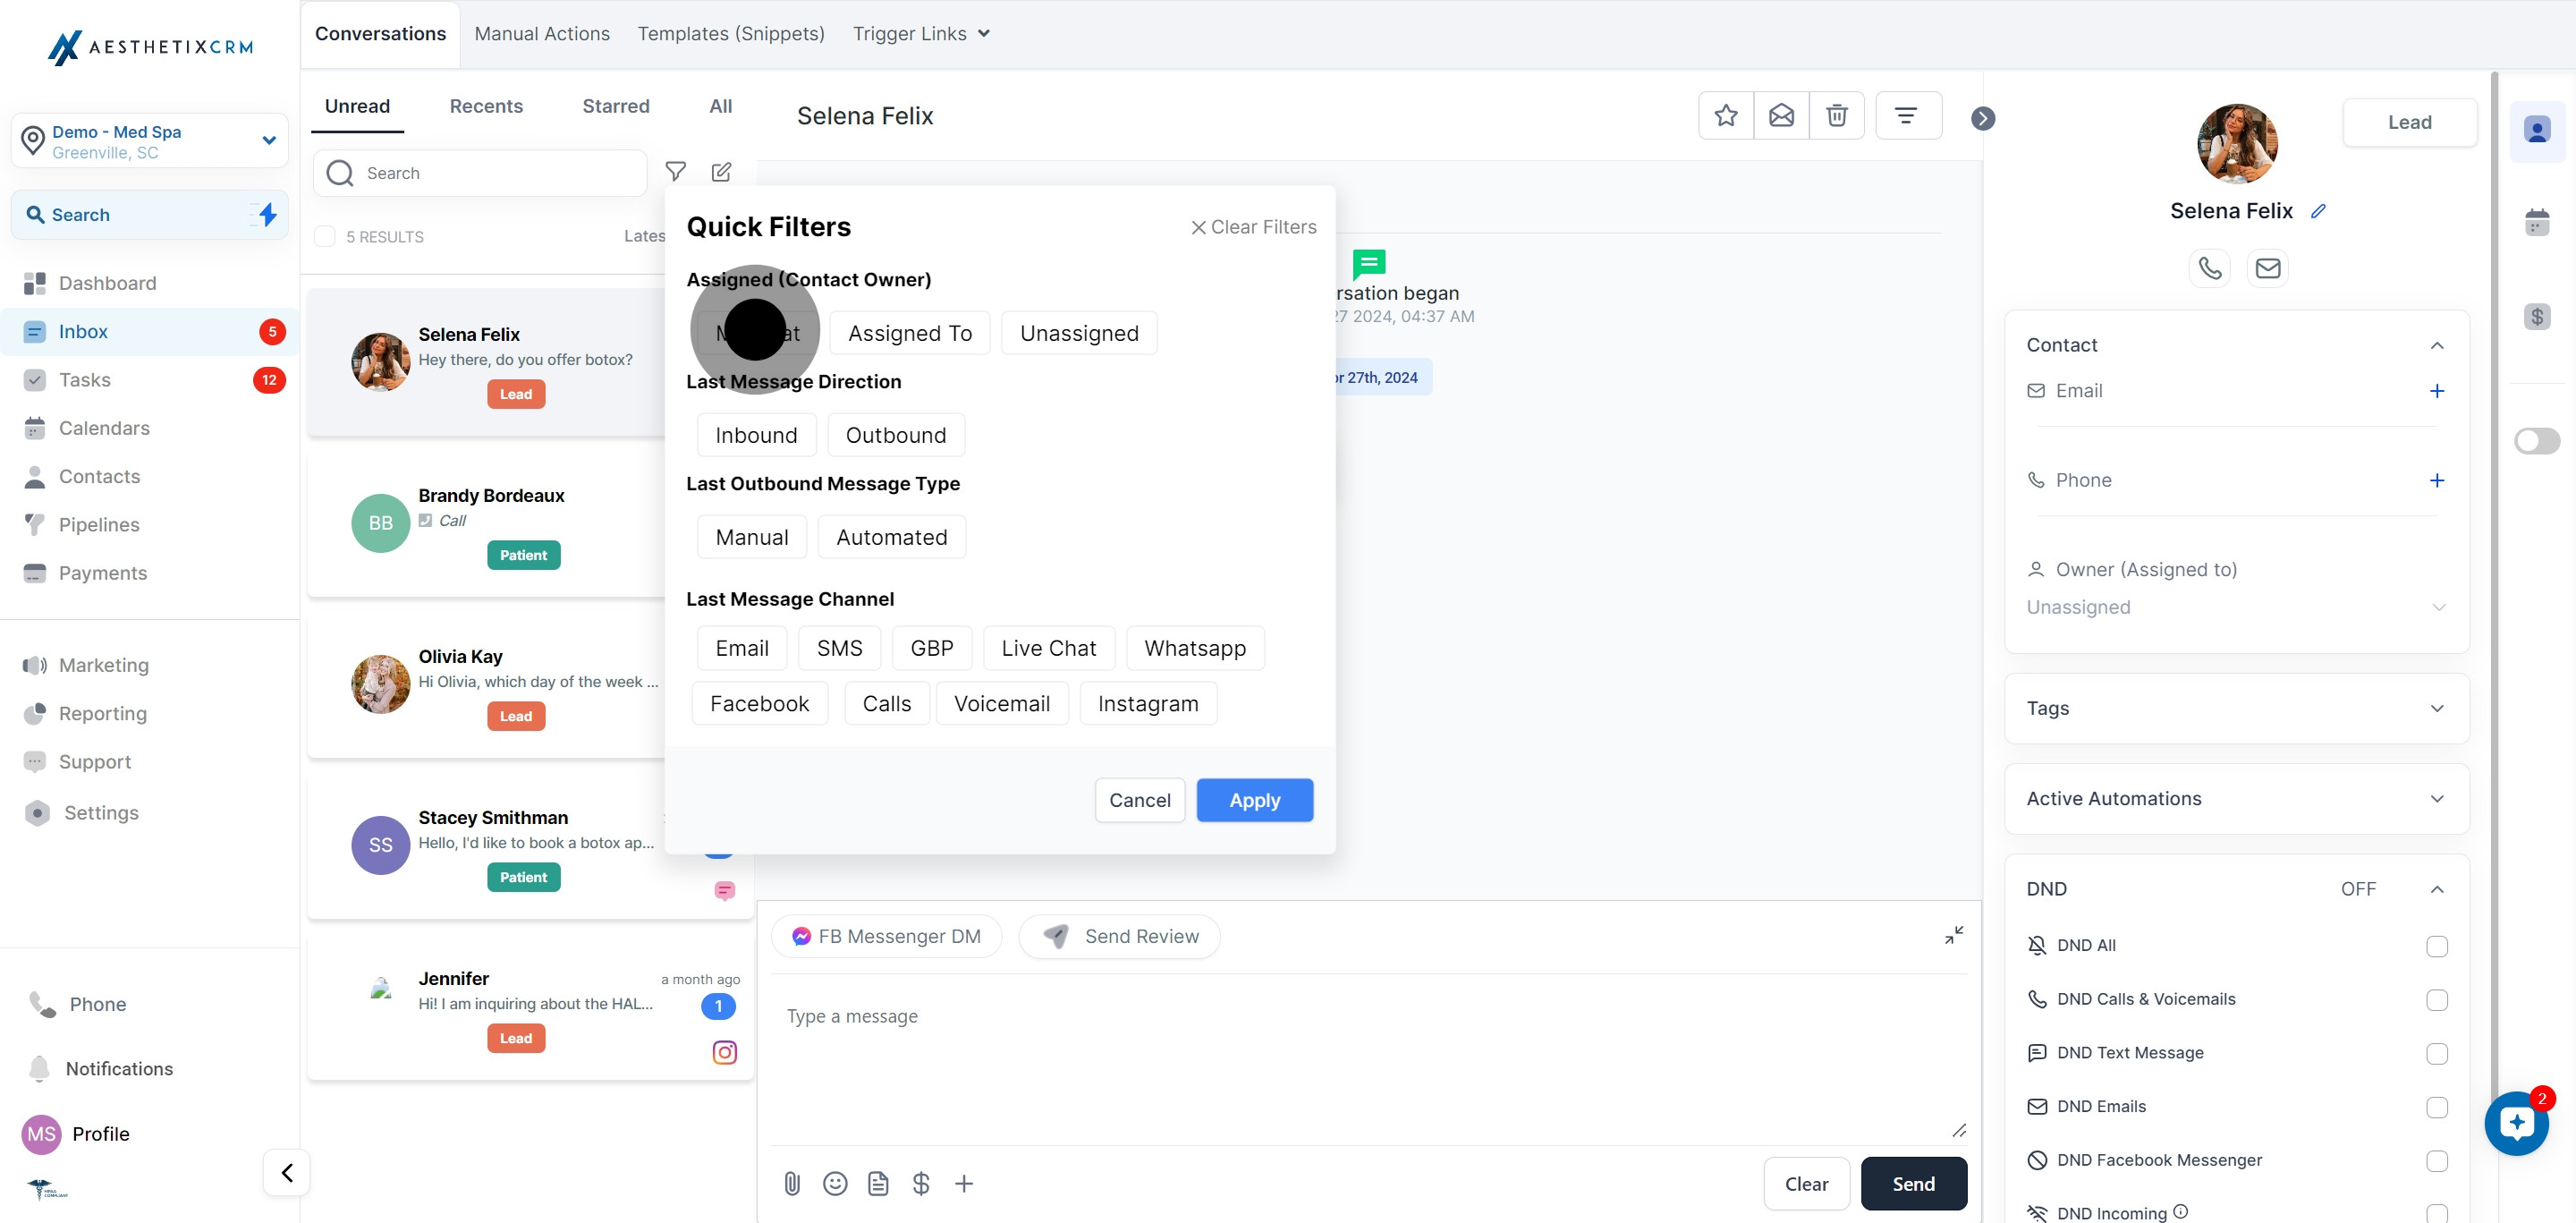Click the Clear Filters link
Image resolution: width=2576 pixels, height=1223 pixels.
(x=1253, y=227)
